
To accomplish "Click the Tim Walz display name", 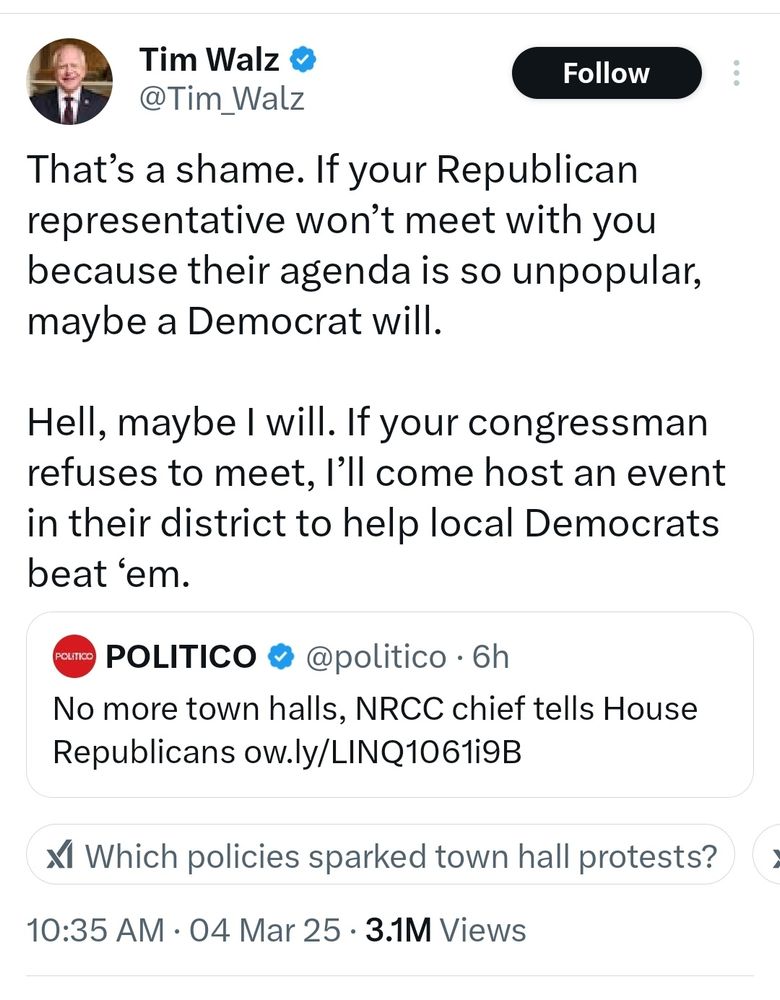I will (209, 60).
